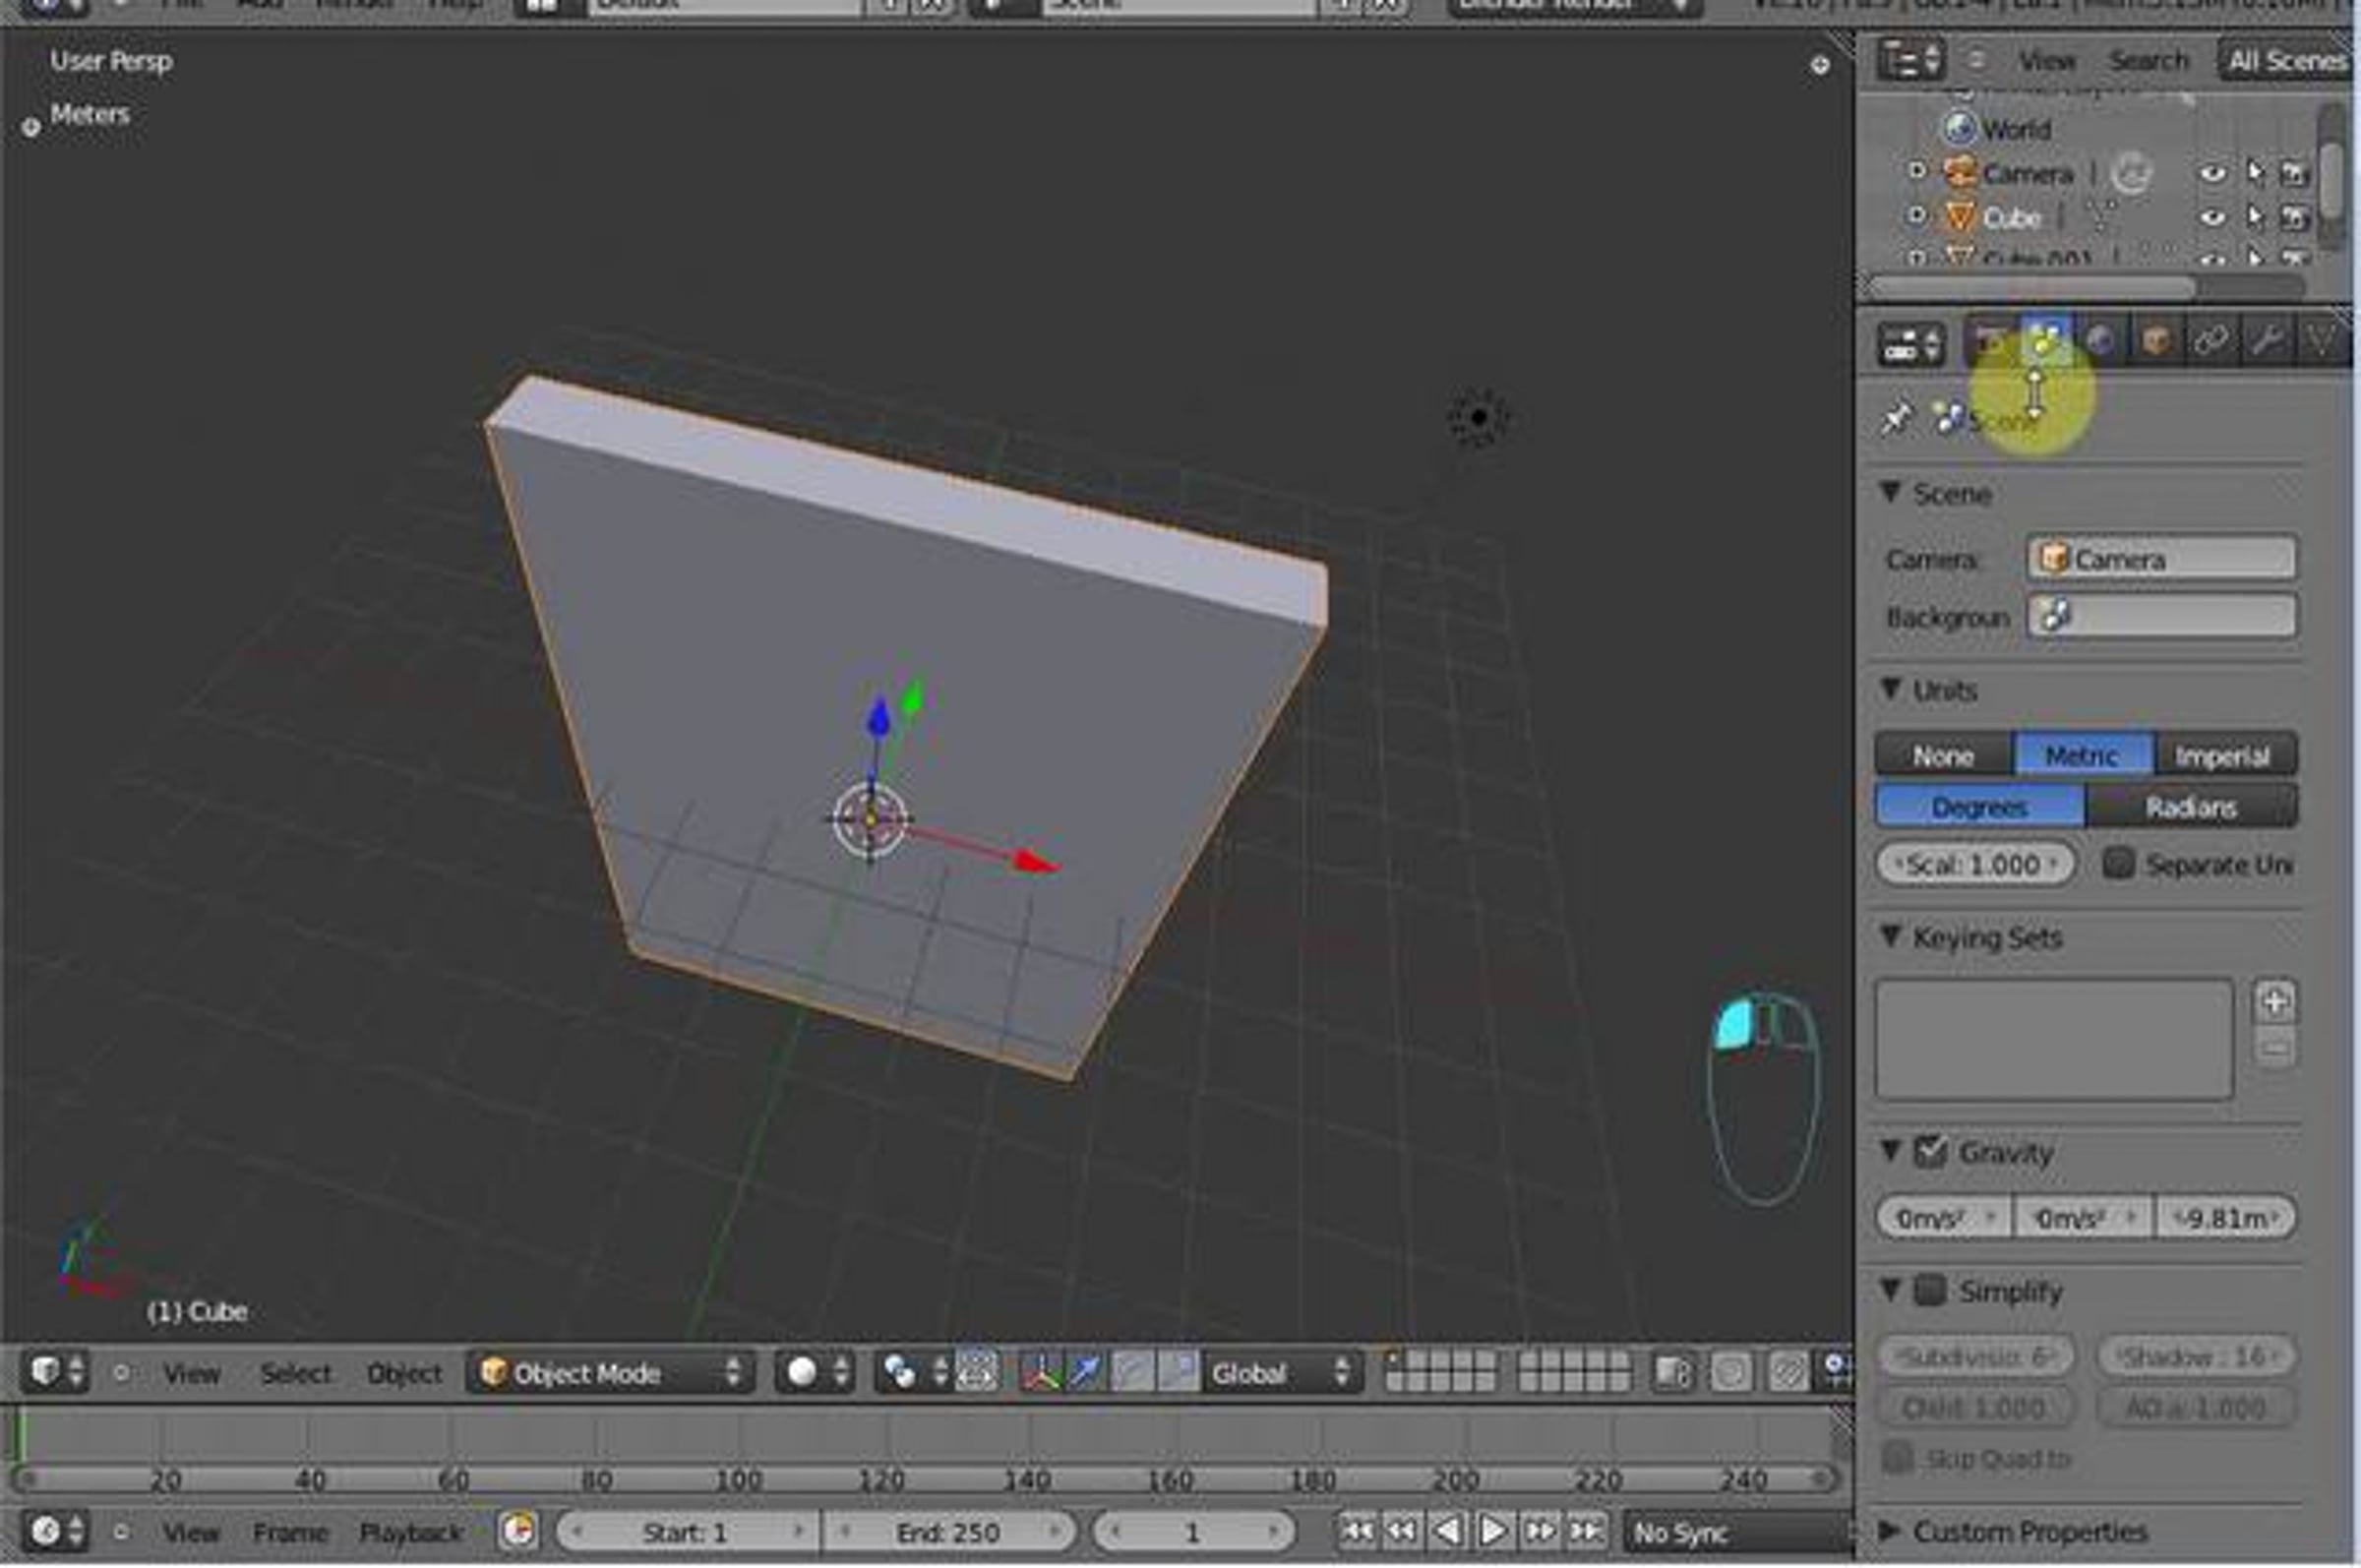
Task: Click the pin icon in properties panel
Action: (1896, 418)
